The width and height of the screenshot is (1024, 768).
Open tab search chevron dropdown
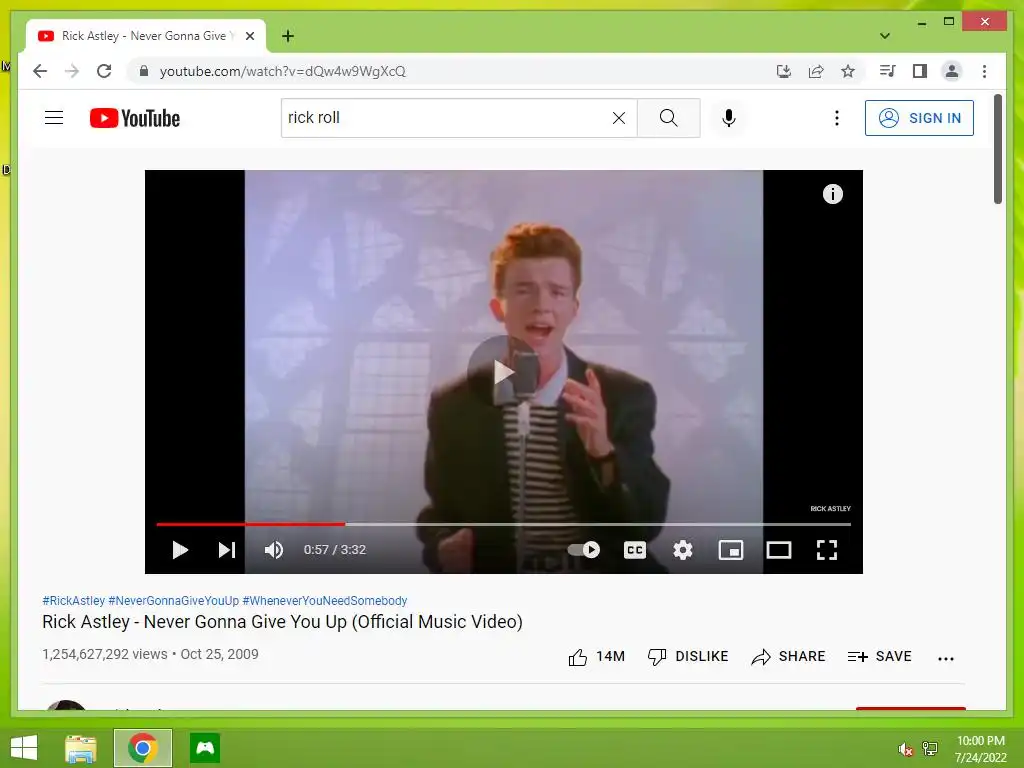click(884, 36)
